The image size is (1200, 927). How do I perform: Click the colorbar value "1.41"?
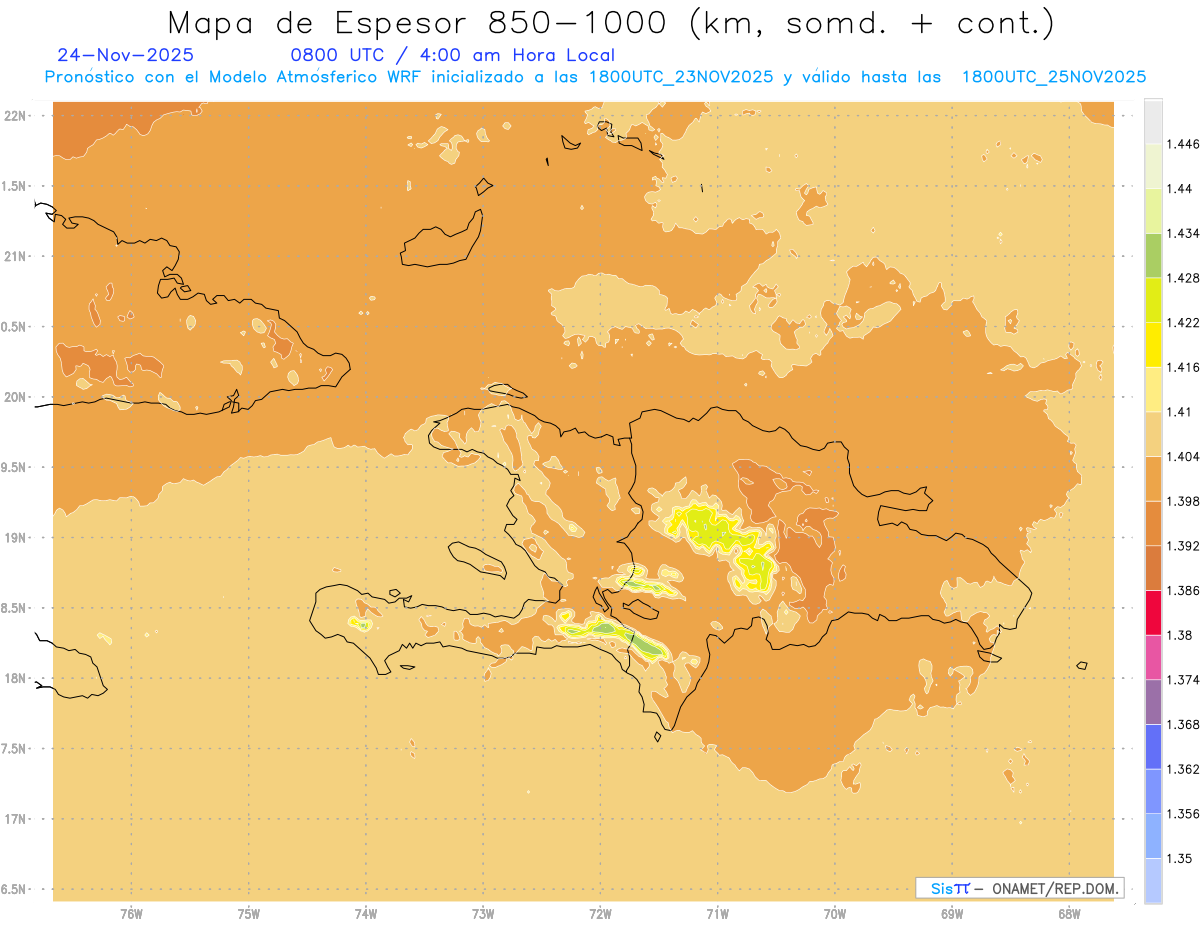(x=1181, y=412)
